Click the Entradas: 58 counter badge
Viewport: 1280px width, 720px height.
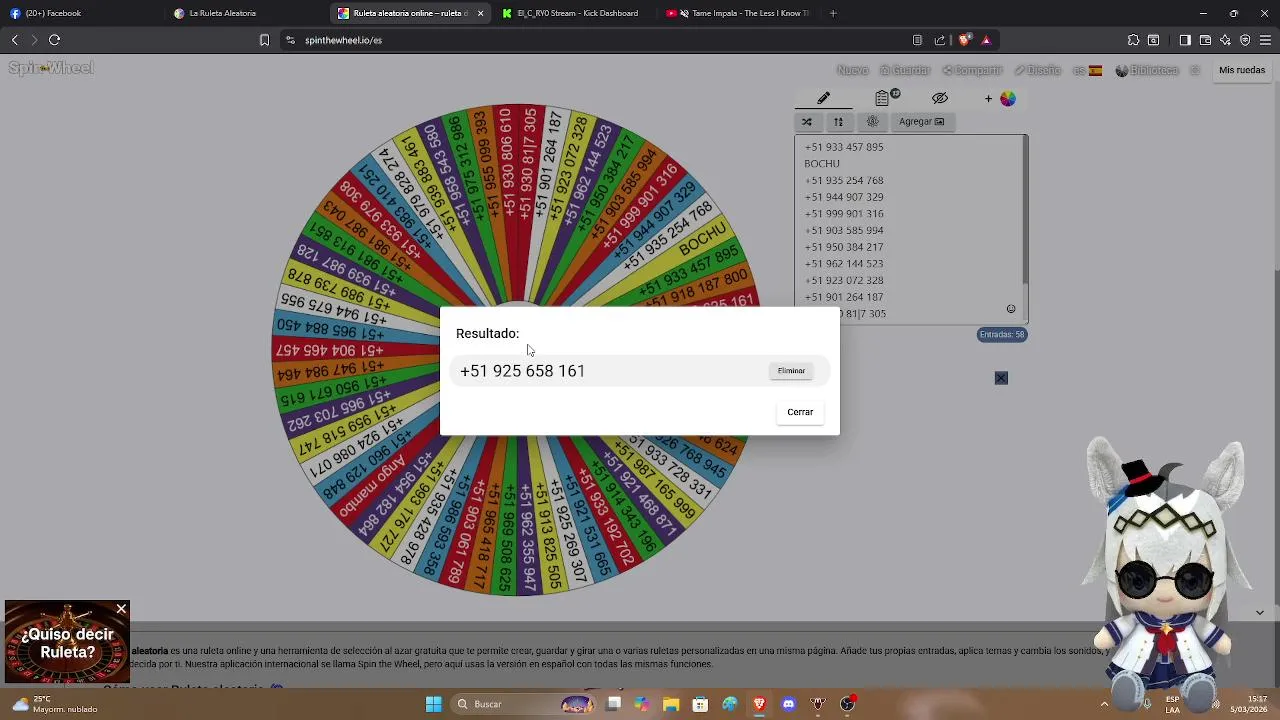tap(1002, 335)
